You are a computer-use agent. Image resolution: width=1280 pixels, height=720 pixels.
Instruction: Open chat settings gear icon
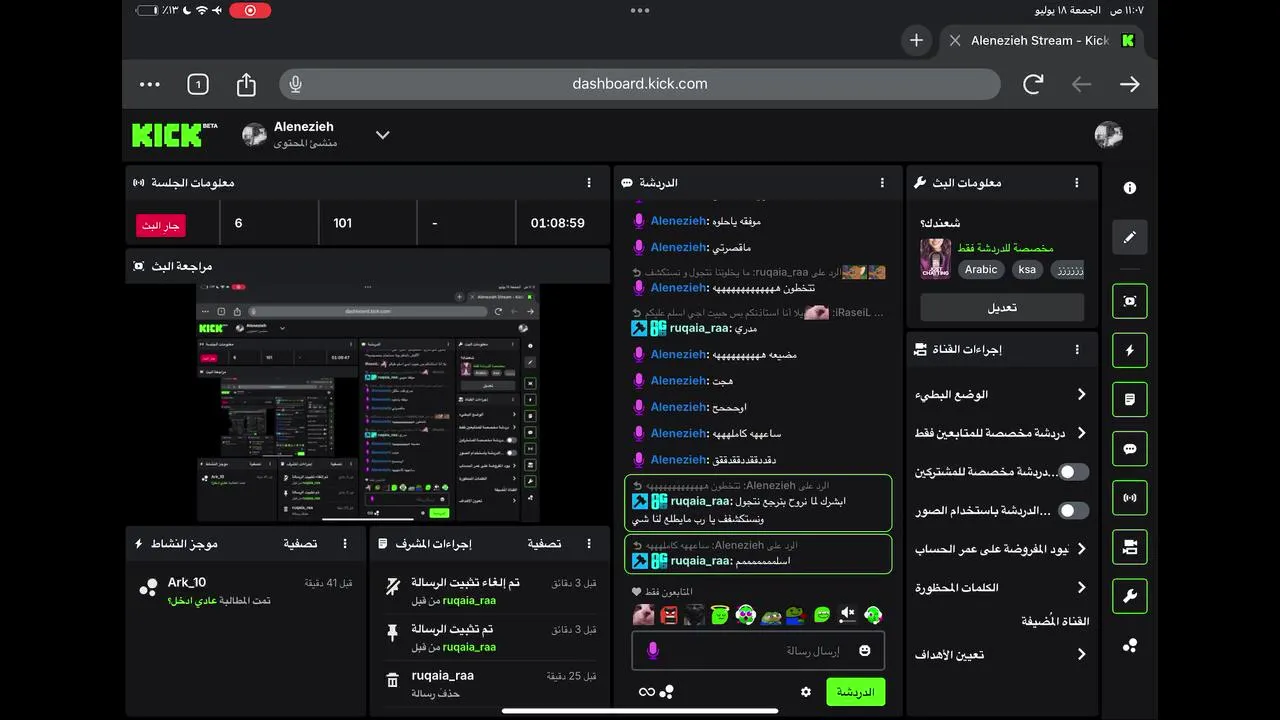pyautogui.click(x=806, y=692)
